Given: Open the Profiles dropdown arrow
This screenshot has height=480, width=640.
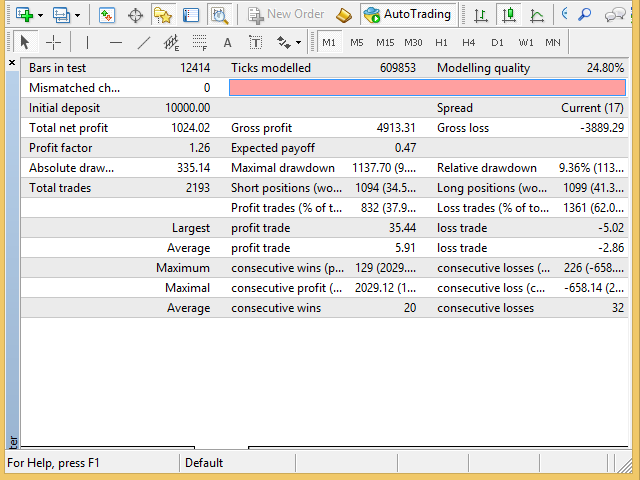Looking at the screenshot, I should click(77, 14).
